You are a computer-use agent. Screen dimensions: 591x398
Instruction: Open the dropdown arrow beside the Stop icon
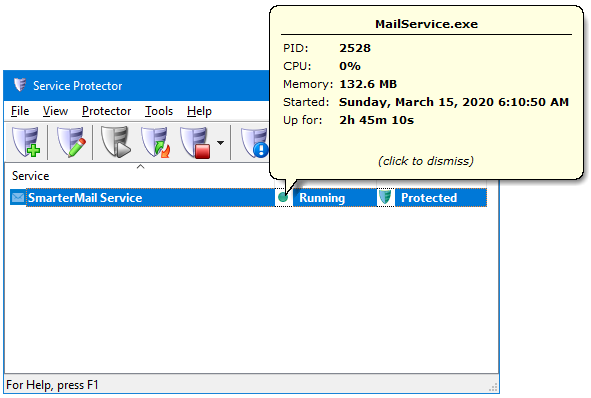click(x=220, y=143)
